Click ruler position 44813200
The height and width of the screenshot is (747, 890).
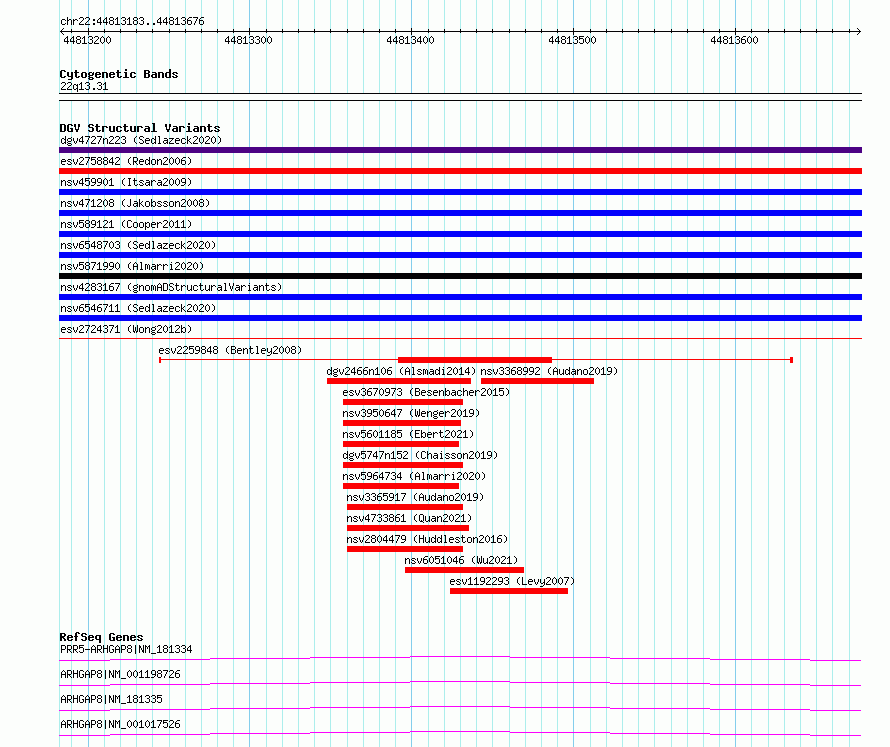click(x=87, y=40)
